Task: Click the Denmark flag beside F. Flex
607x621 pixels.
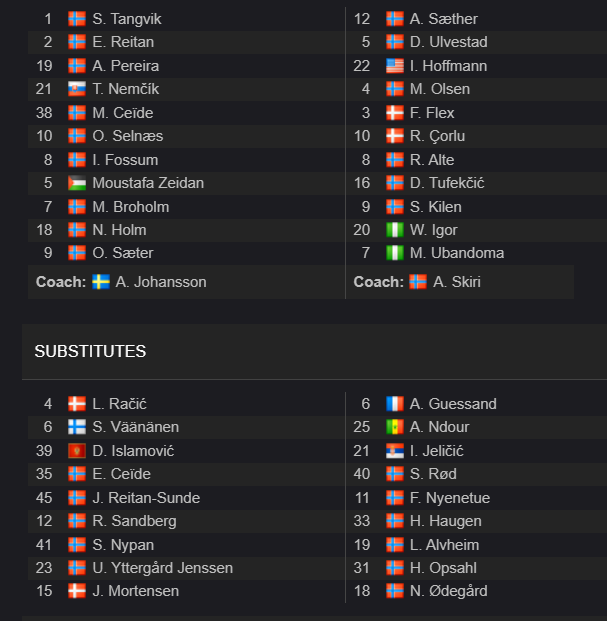Action: (395, 113)
